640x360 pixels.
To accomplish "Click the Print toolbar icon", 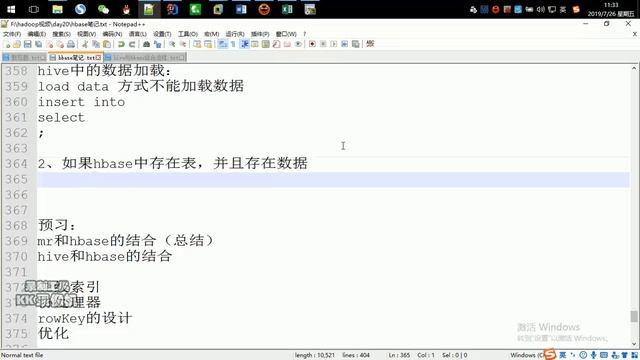I will tap(71, 44).
